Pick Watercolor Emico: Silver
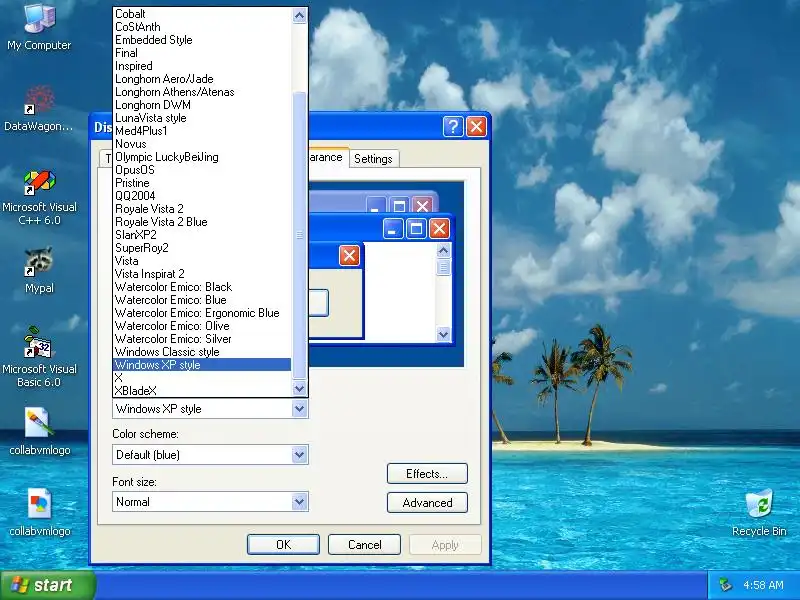The height and width of the screenshot is (600, 800). [202, 339]
